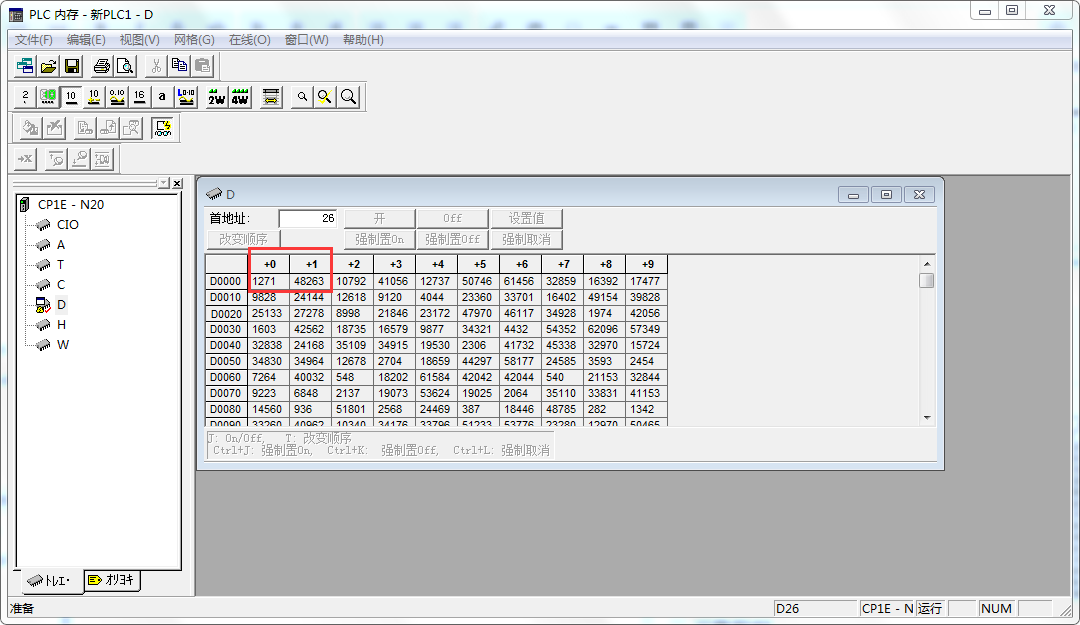This screenshot has height=625, width=1080.
Task: Switch to 4W quad word display
Action: click(240, 97)
